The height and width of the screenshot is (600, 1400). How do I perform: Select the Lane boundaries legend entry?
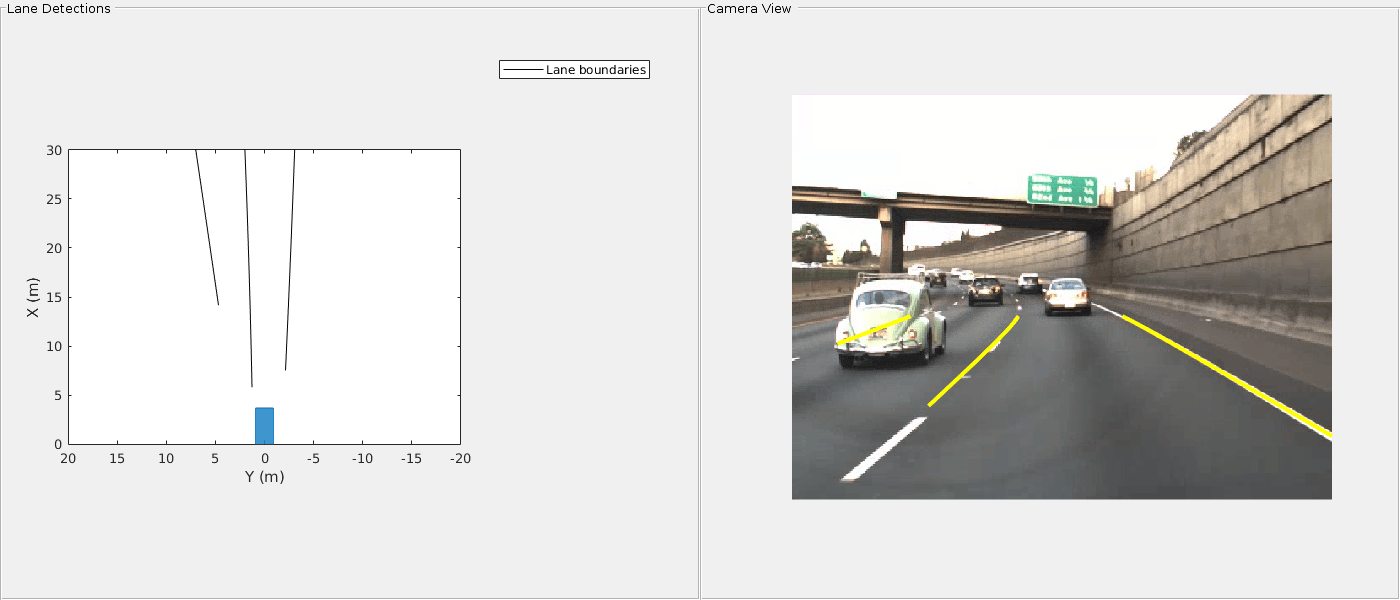click(575, 70)
